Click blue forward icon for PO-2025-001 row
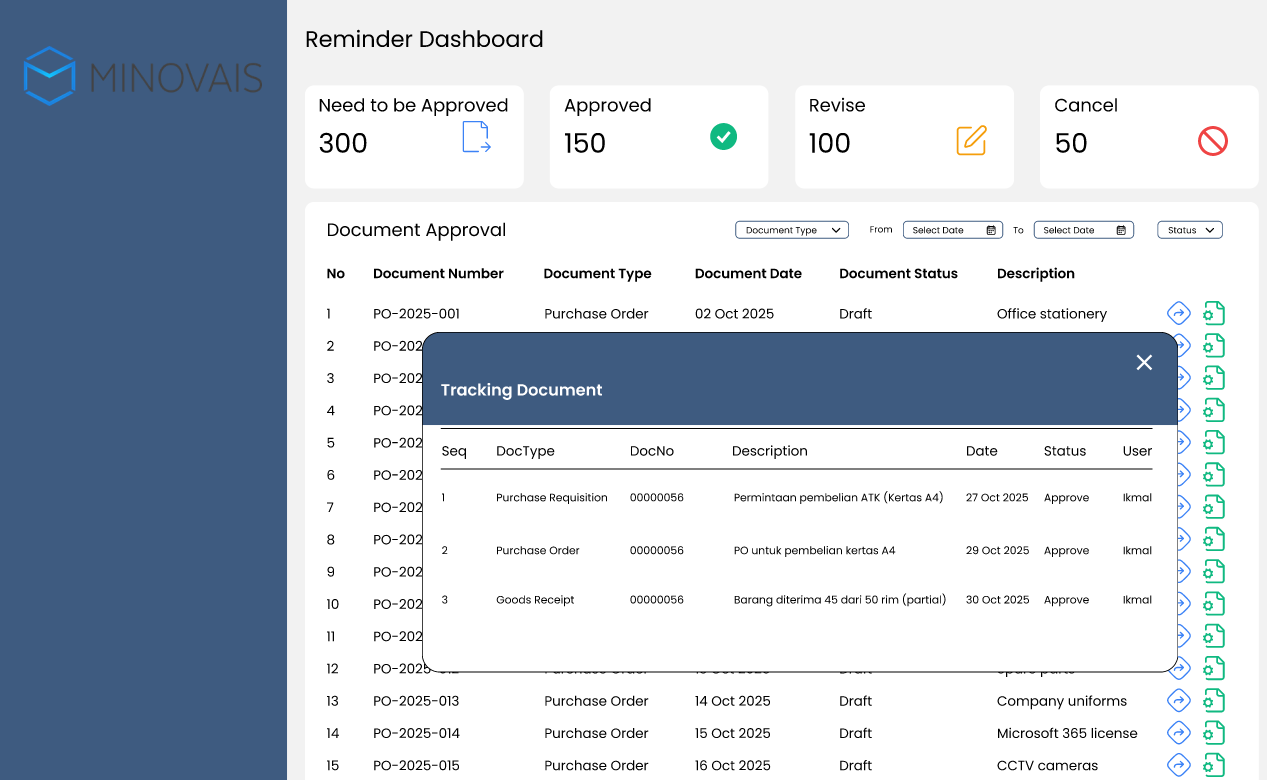The image size is (1267, 780). [x=1179, y=314]
